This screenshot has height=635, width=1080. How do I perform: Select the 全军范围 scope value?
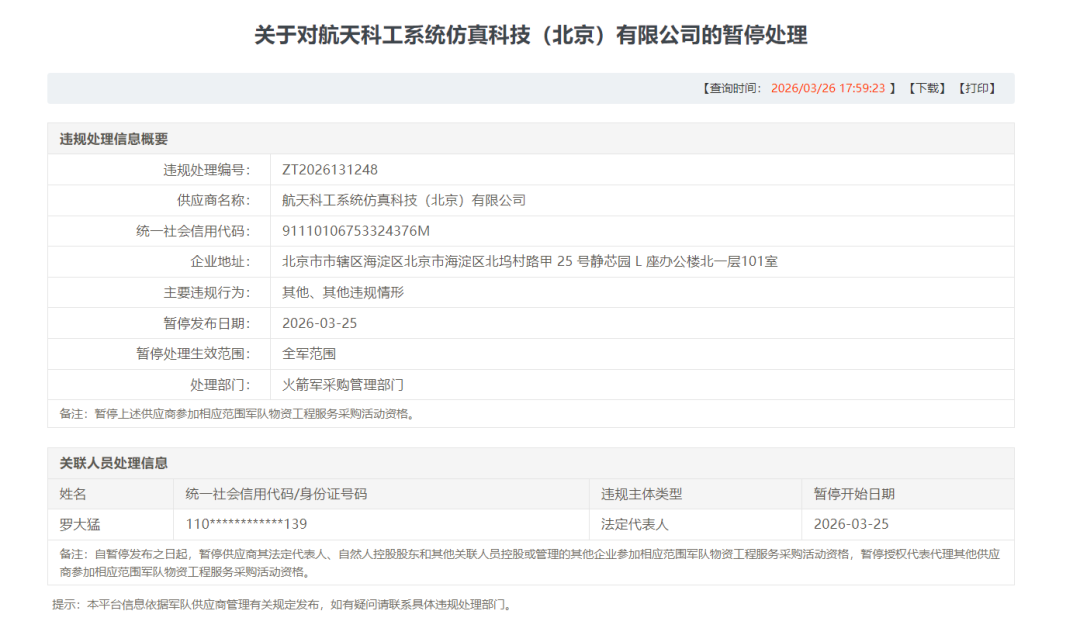click(x=309, y=354)
